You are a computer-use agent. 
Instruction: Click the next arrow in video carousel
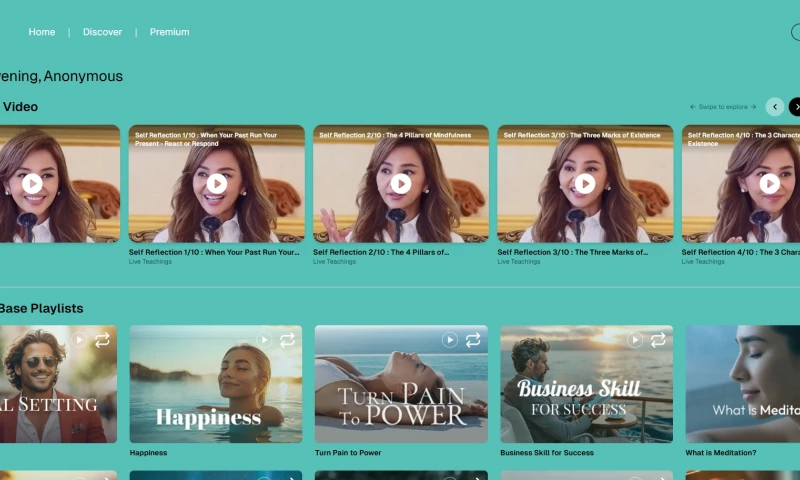point(795,107)
